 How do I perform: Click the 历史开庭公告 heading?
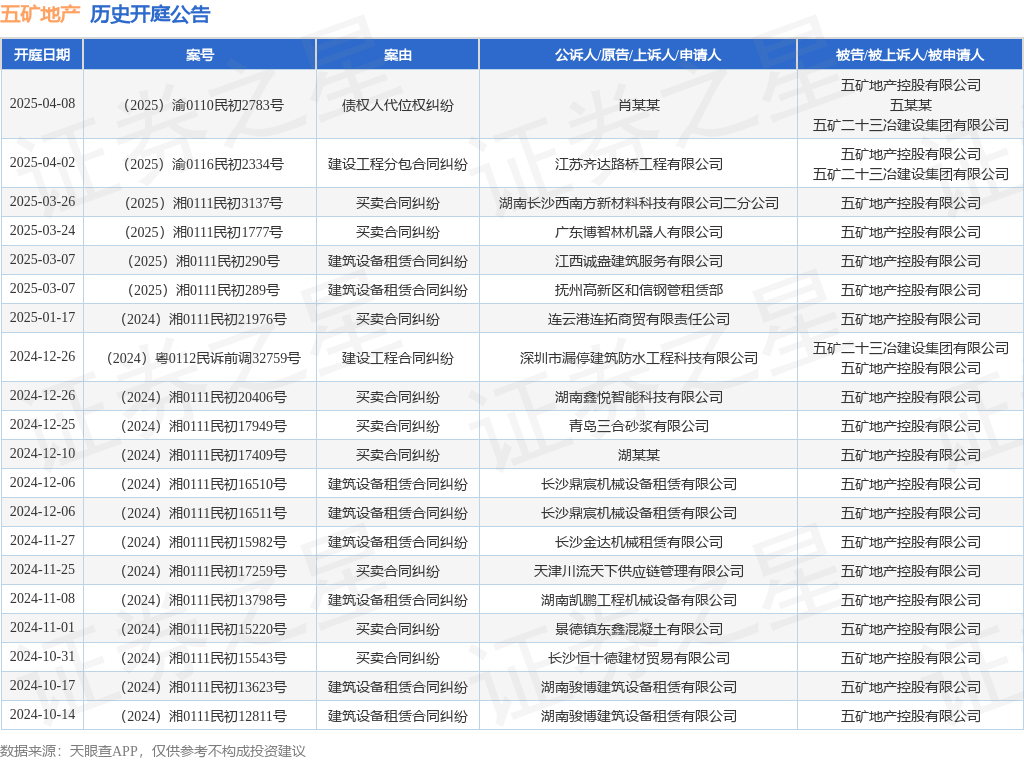click(x=150, y=14)
